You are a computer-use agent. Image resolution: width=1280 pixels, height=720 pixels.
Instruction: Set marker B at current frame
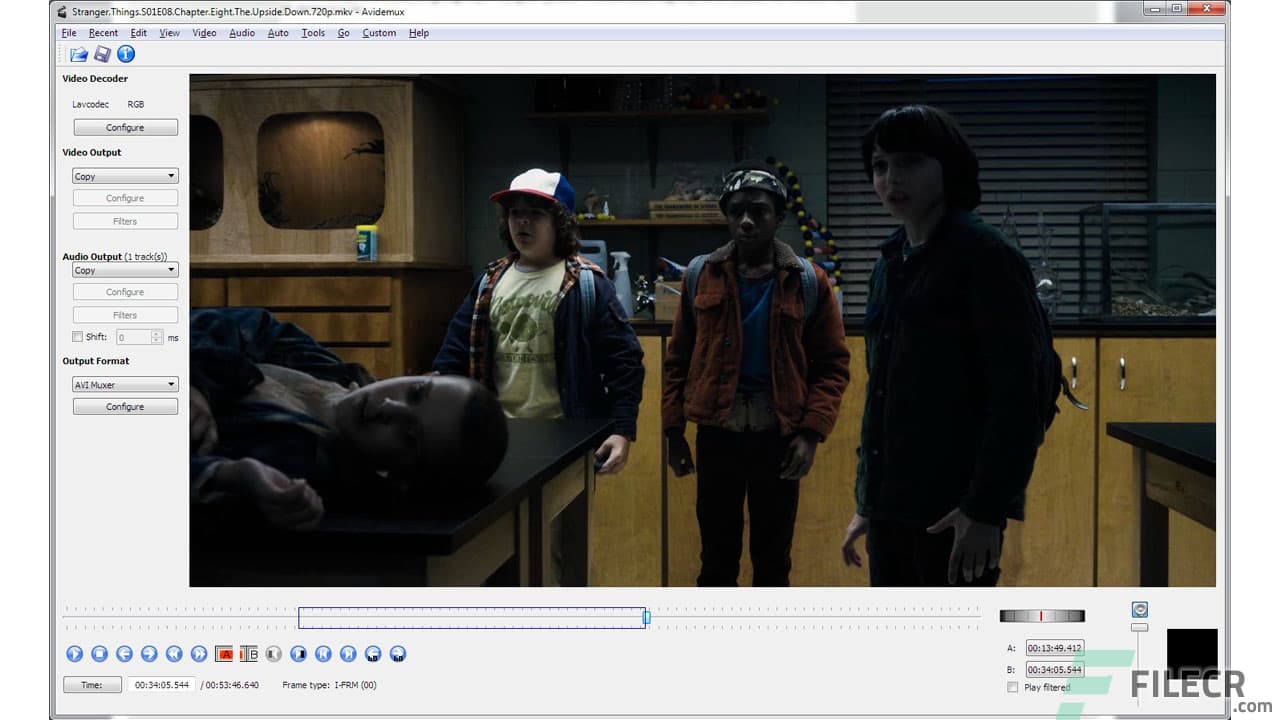(248, 653)
